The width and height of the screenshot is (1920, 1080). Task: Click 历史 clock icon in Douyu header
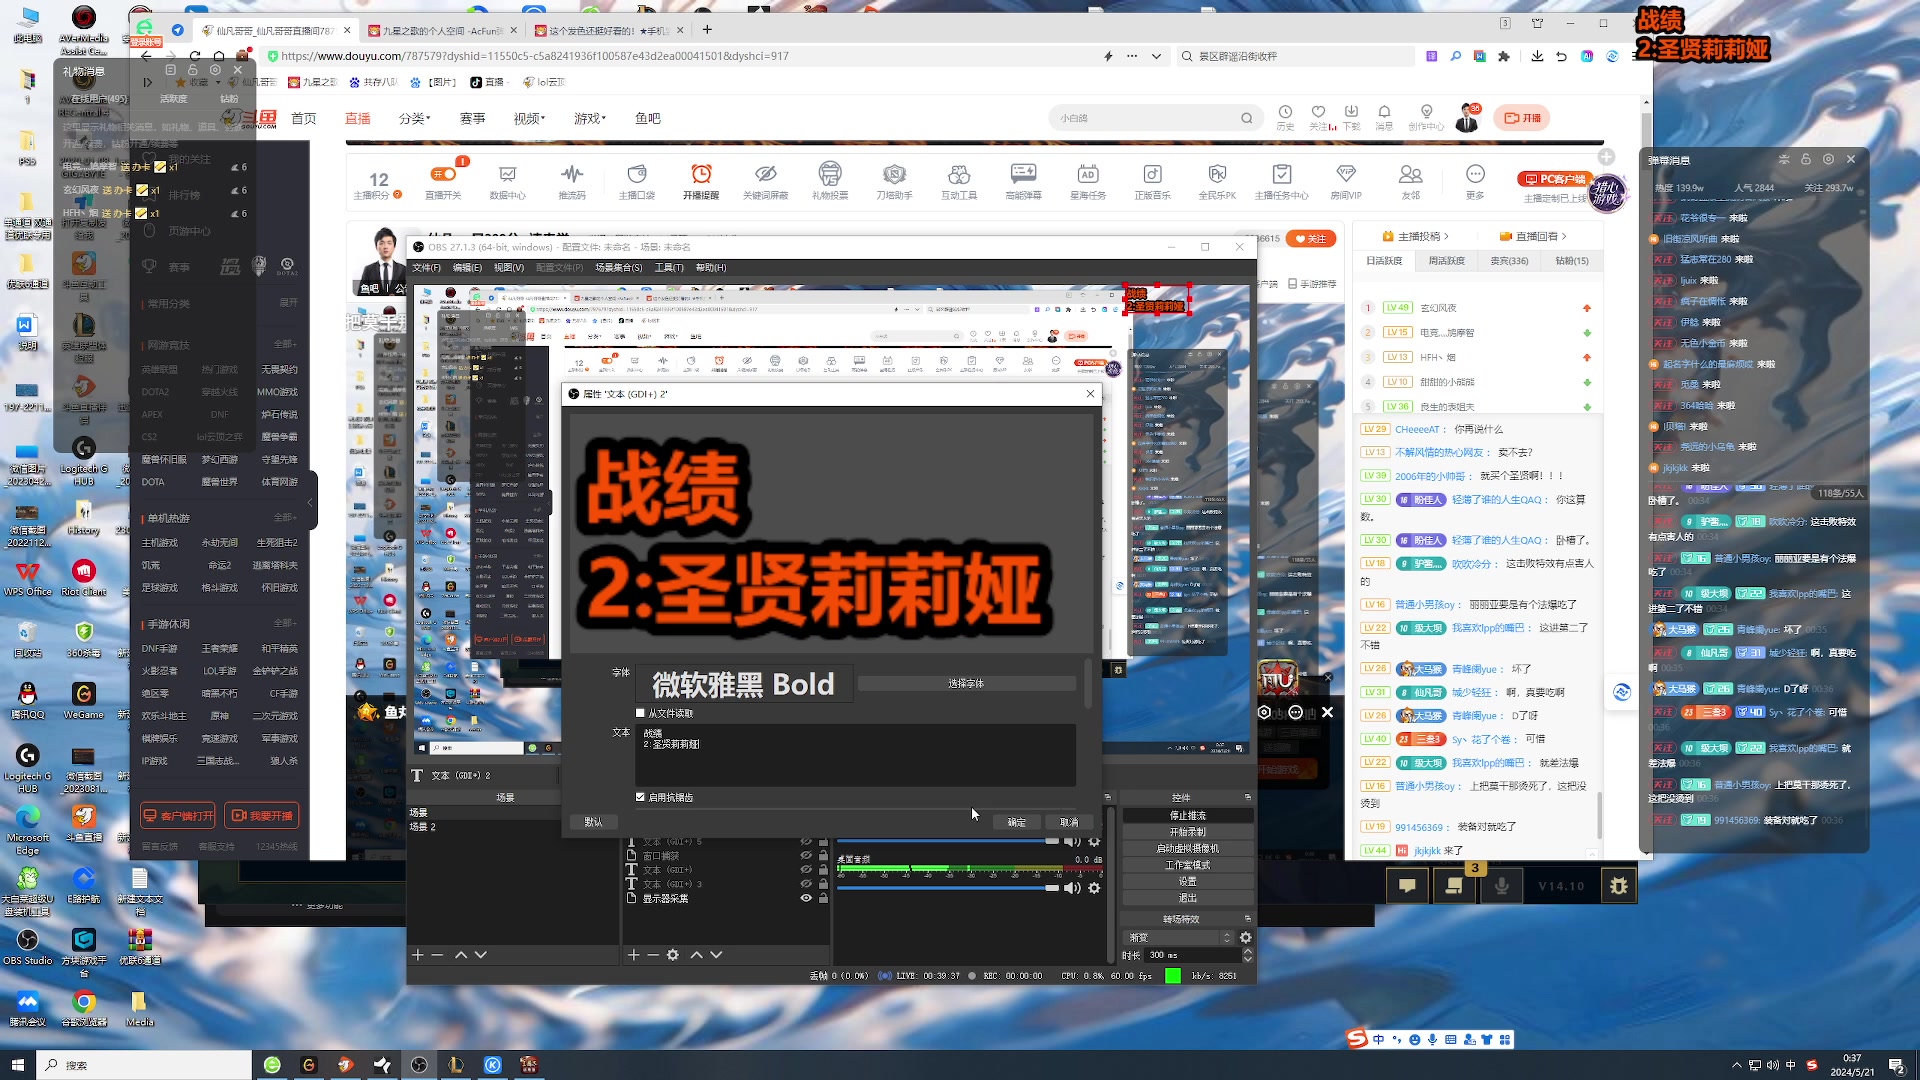[x=1285, y=112]
